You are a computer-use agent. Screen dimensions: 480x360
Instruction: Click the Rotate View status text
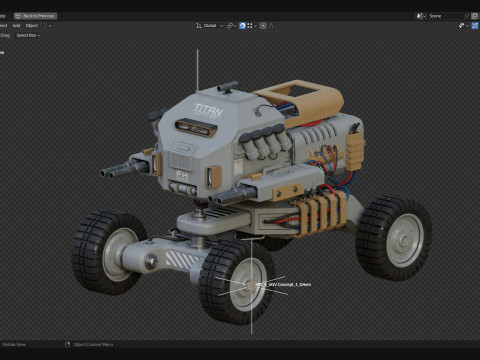(x=14, y=345)
